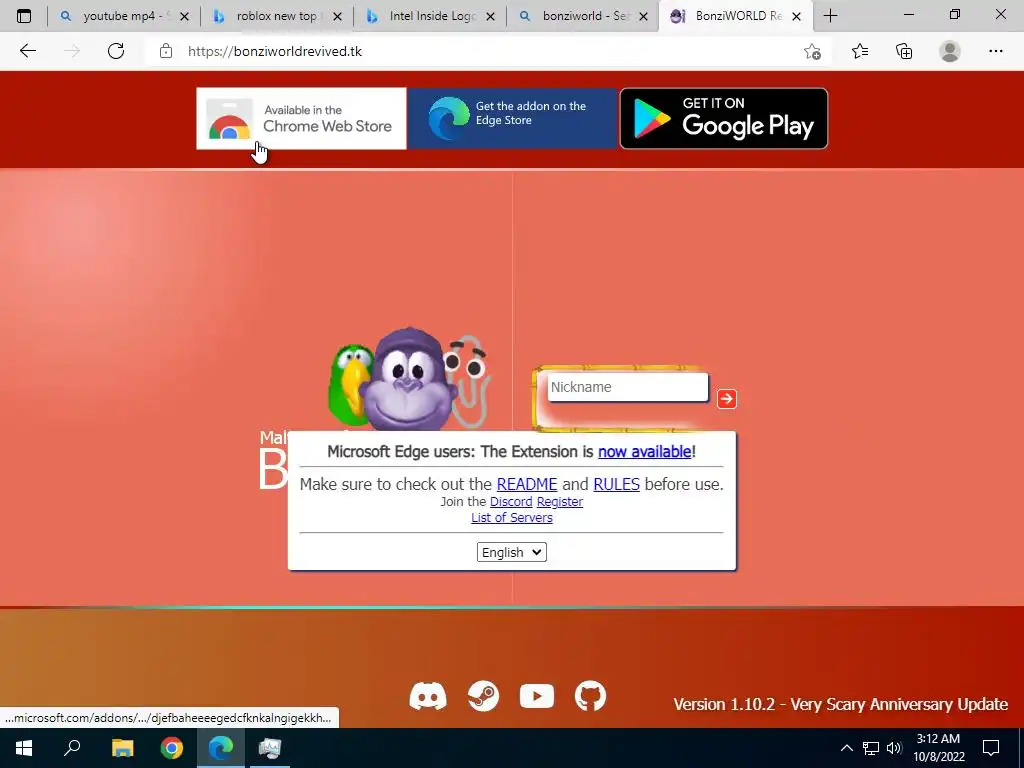The width and height of the screenshot is (1024, 768).
Task: Open the Collections panel
Action: [x=904, y=51]
